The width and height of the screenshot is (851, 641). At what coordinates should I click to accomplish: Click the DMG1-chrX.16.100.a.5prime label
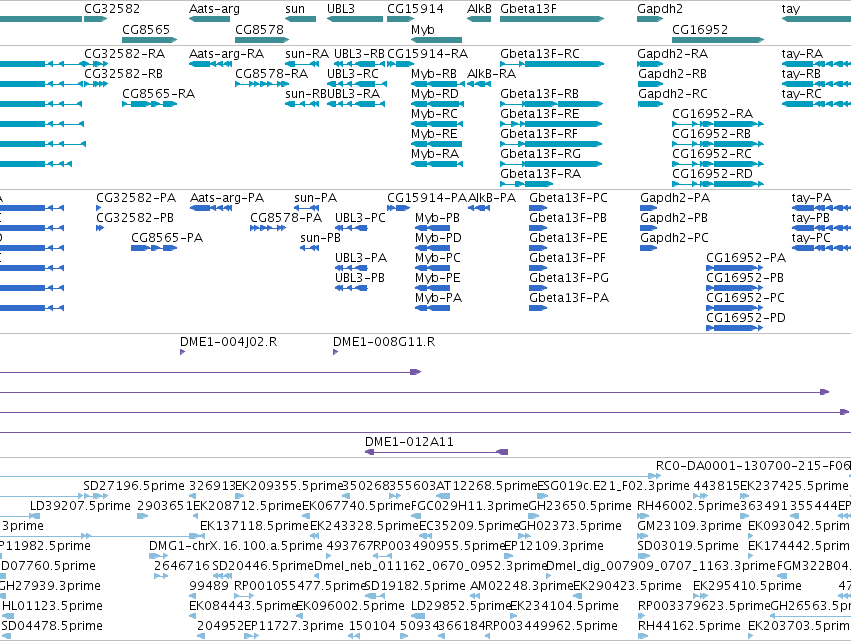pyautogui.click(x=236, y=545)
